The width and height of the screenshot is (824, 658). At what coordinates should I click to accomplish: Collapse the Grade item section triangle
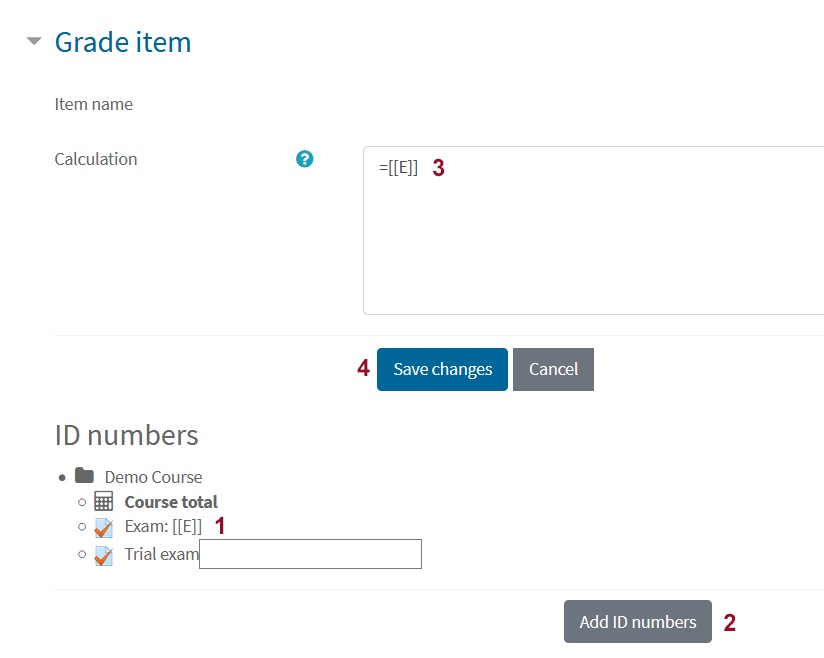pos(34,41)
